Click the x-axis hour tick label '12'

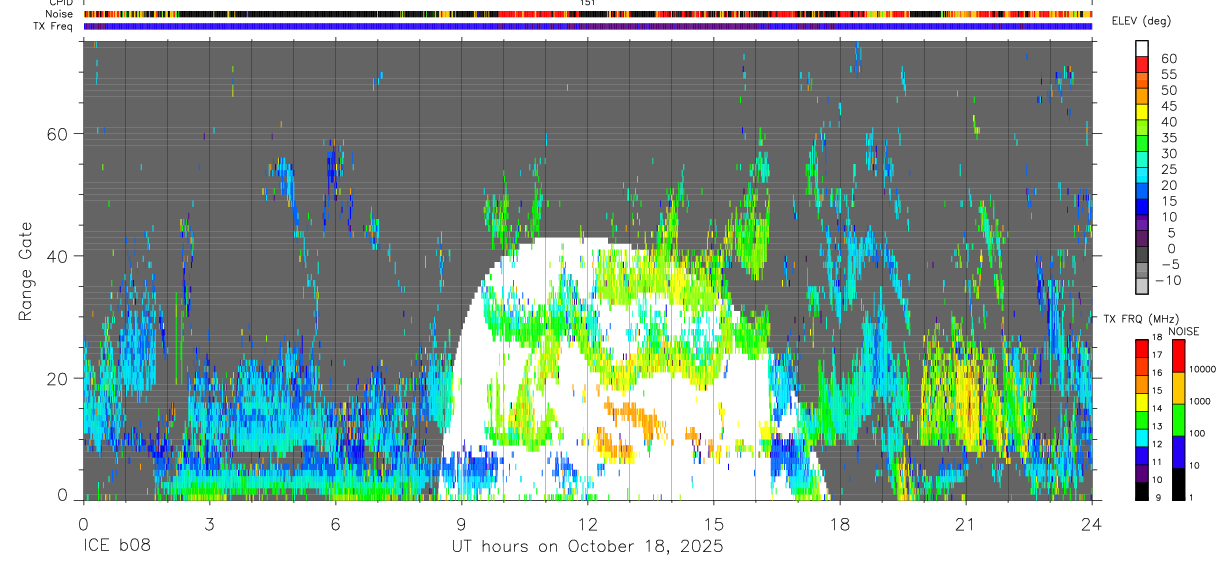point(587,524)
